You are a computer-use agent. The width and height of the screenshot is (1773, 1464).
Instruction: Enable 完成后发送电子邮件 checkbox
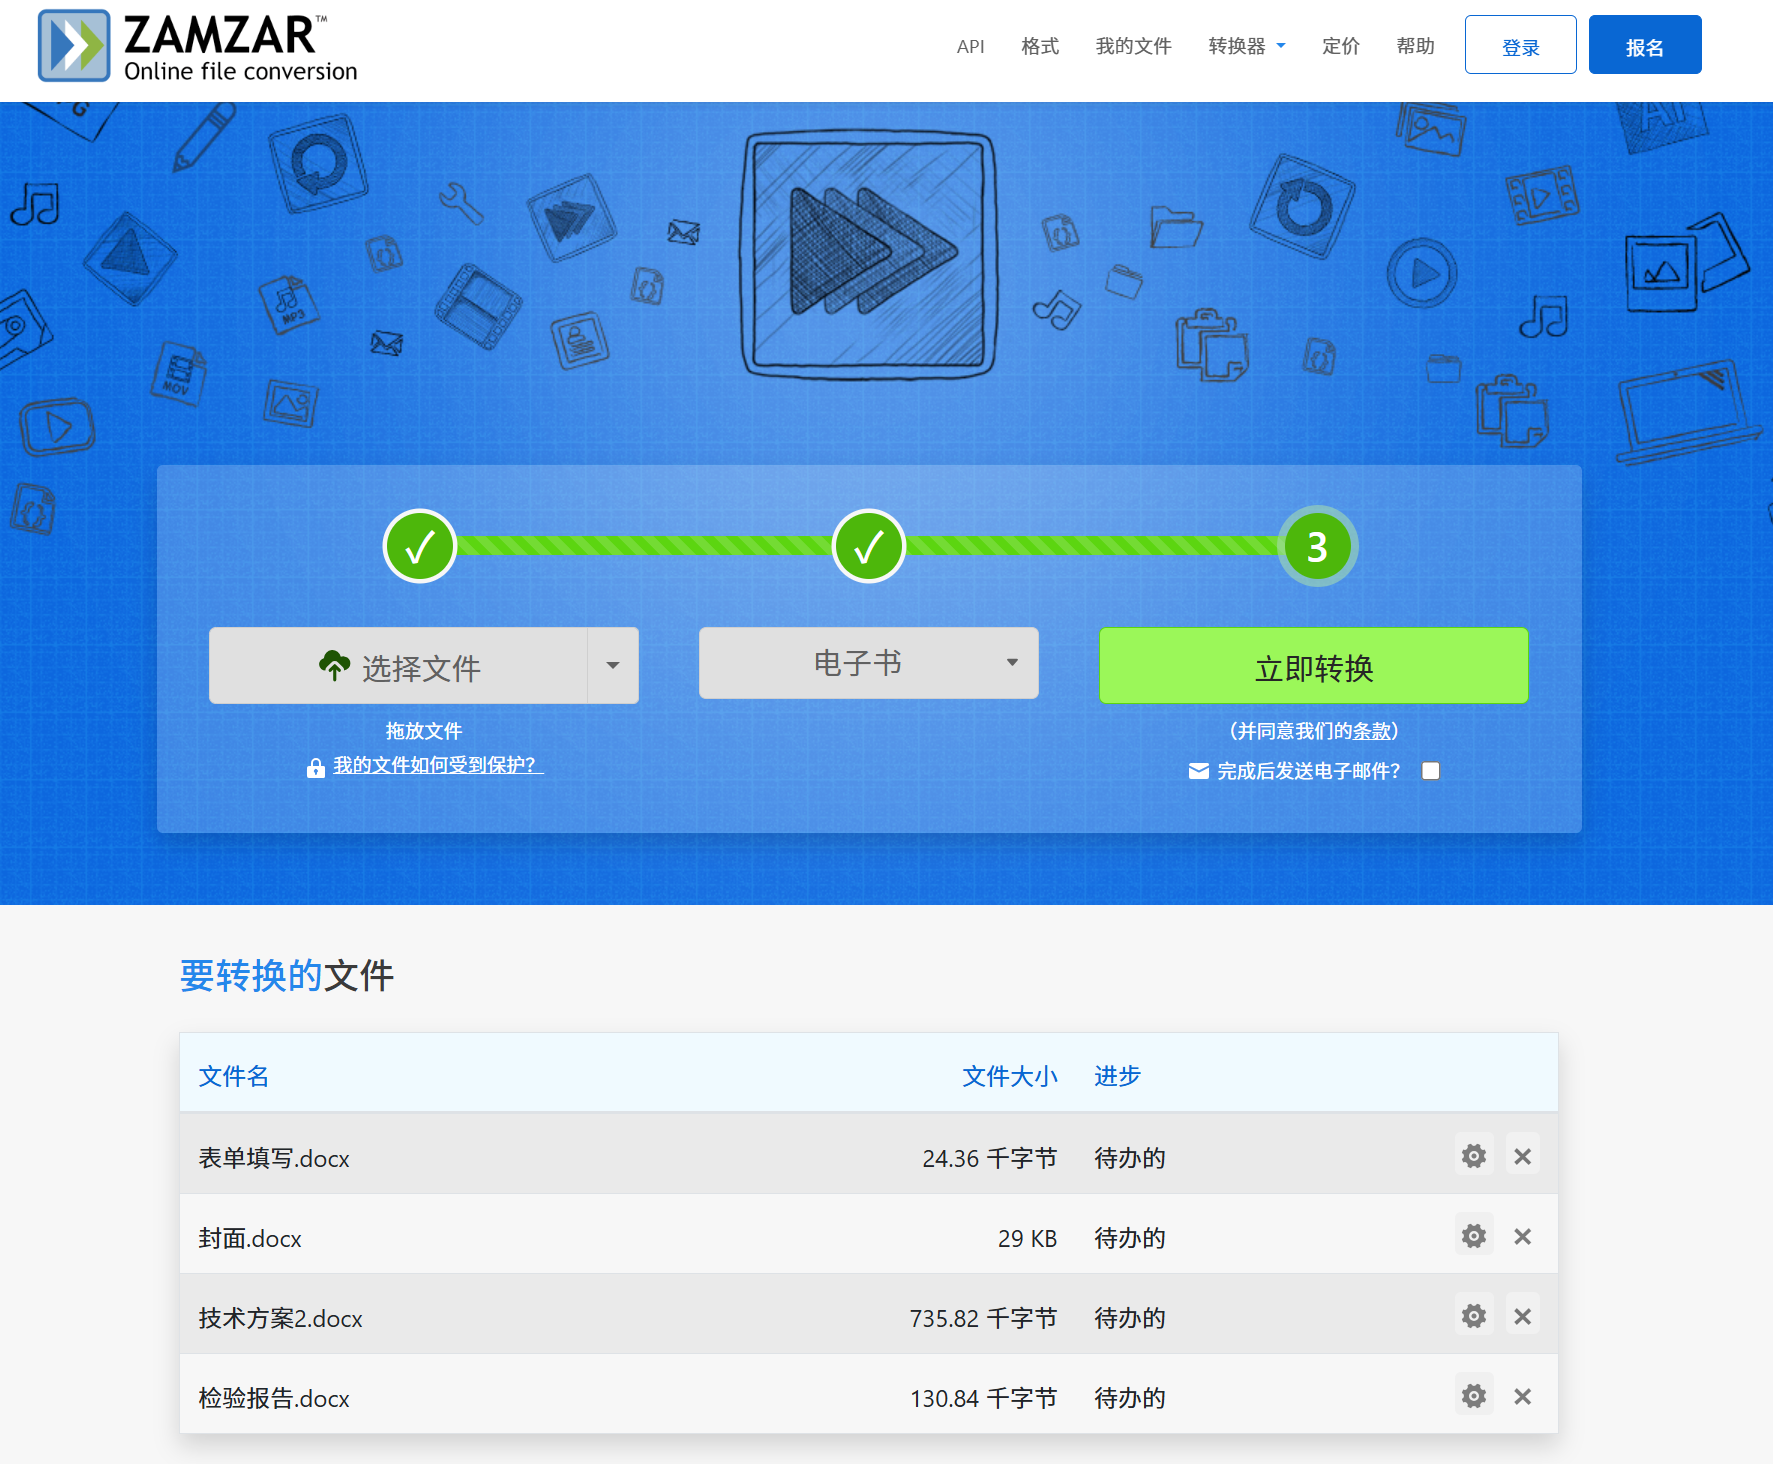[1430, 770]
